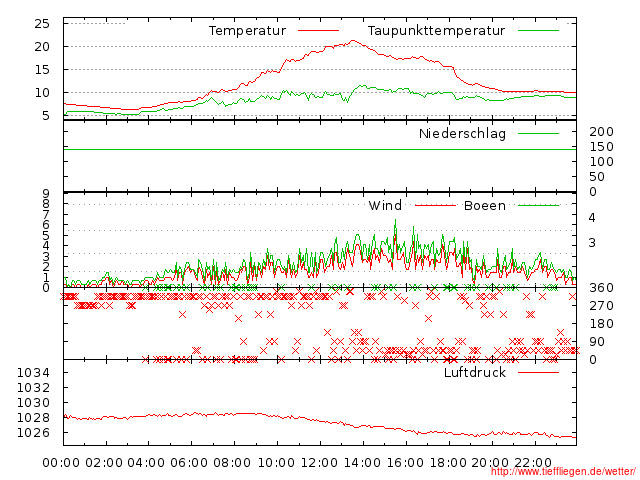The width and height of the screenshot is (640, 480).
Task: Click the green line sample beside Niederschlag
Action: tap(538, 134)
